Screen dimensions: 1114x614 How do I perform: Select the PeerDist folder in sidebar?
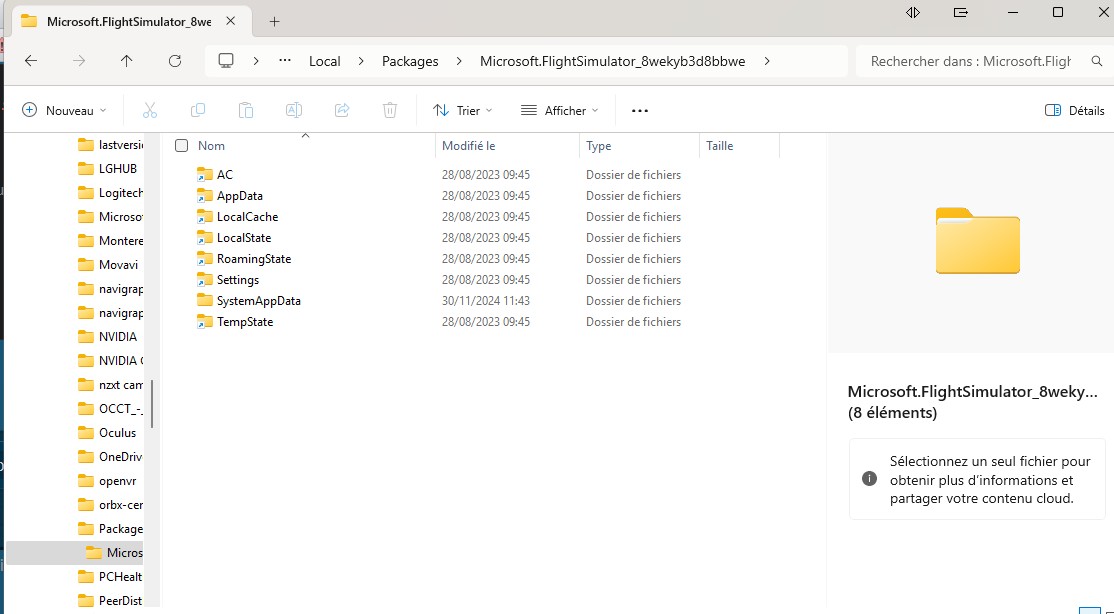[x=110, y=600]
